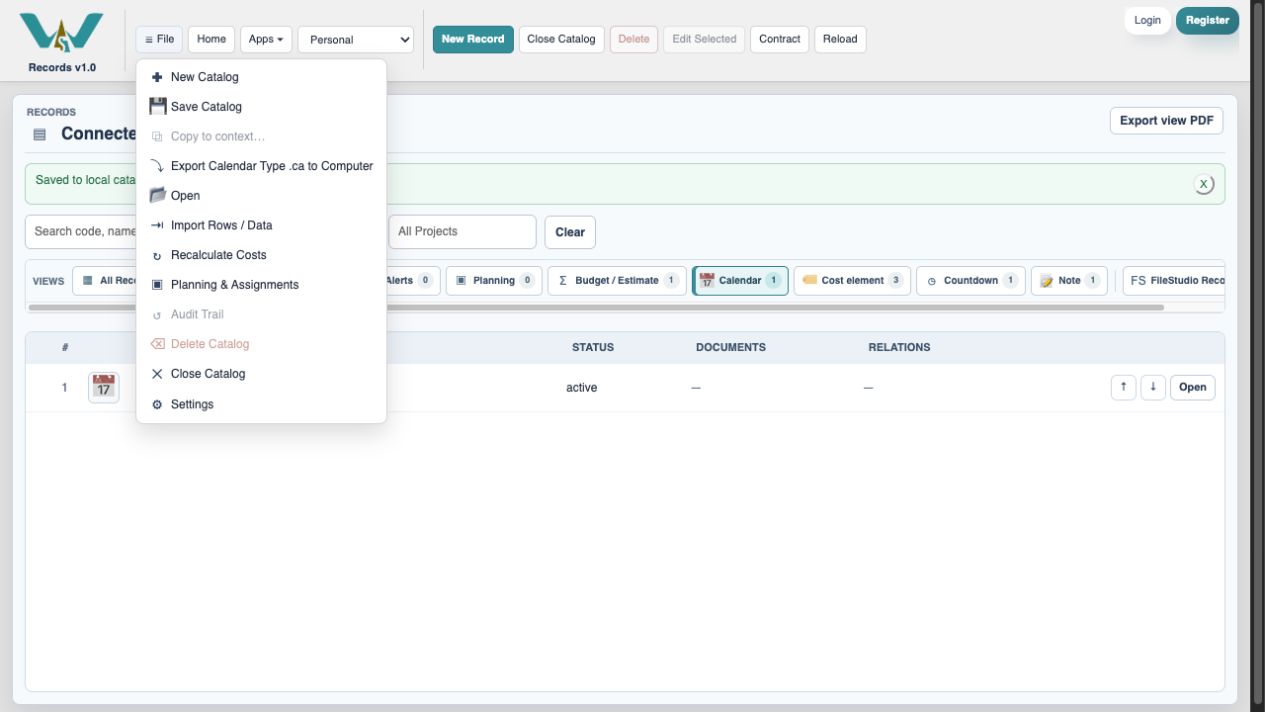Clear the search filters

pyautogui.click(x=570, y=232)
